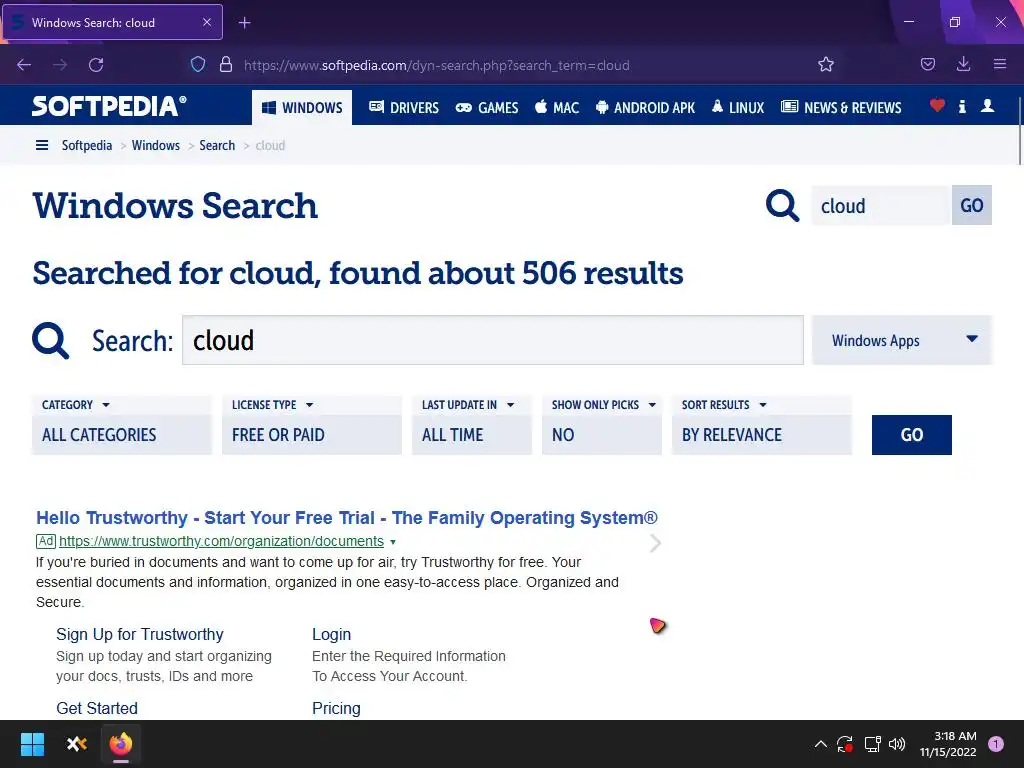Viewport: 1024px width, 768px height.
Task: Open the notification badge in taskbar
Action: tap(996, 744)
